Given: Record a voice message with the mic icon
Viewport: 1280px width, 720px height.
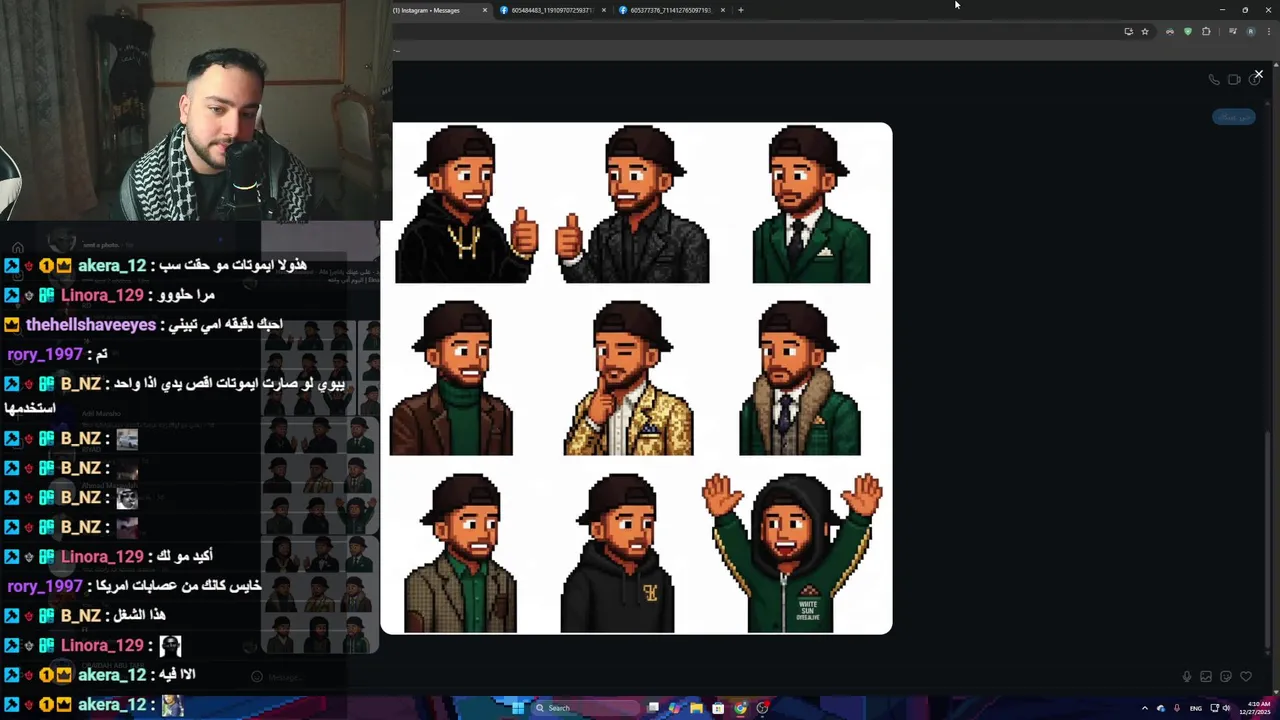Looking at the screenshot, I should [1187, 677].
